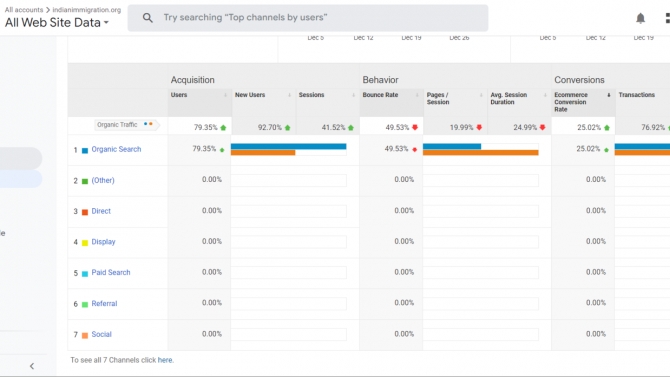Select the 76.92% Transactions summary value
The width and height of the screenshot is (670, 377).
coord(653,127)
